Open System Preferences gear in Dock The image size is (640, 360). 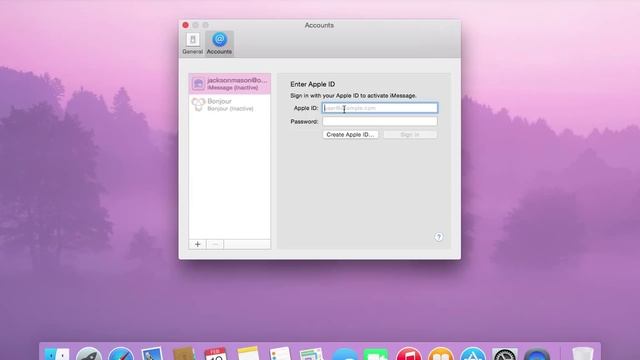504,355
